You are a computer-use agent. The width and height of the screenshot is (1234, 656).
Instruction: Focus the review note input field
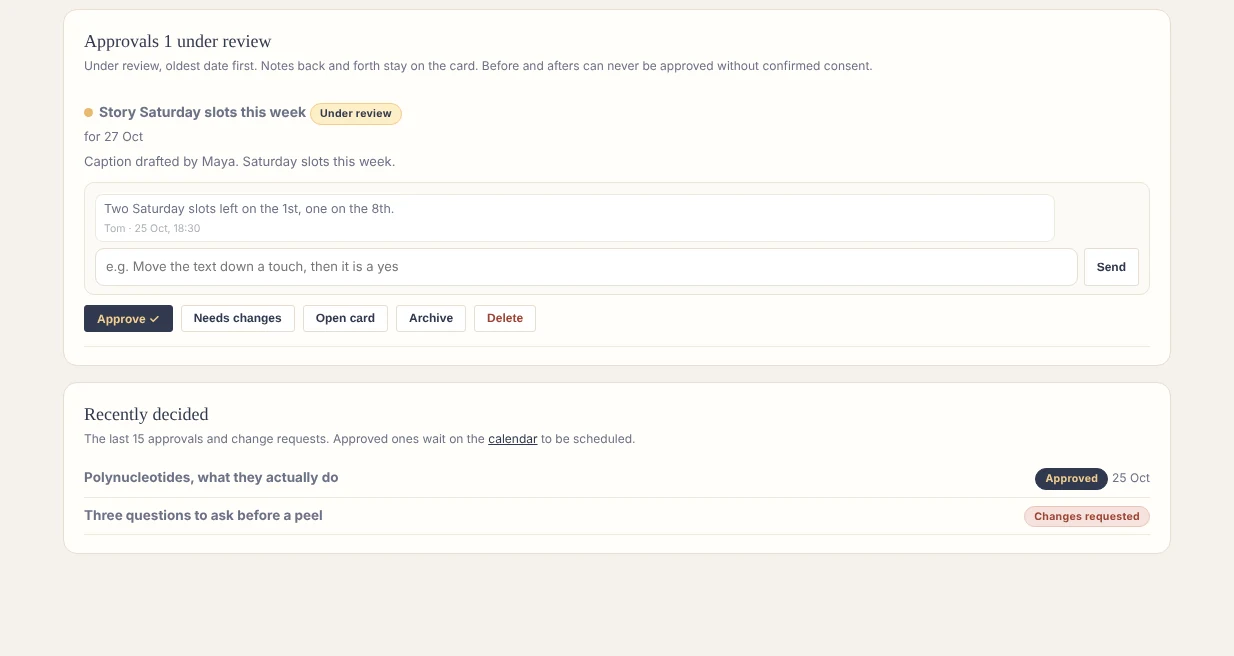[x=586, y=267]
